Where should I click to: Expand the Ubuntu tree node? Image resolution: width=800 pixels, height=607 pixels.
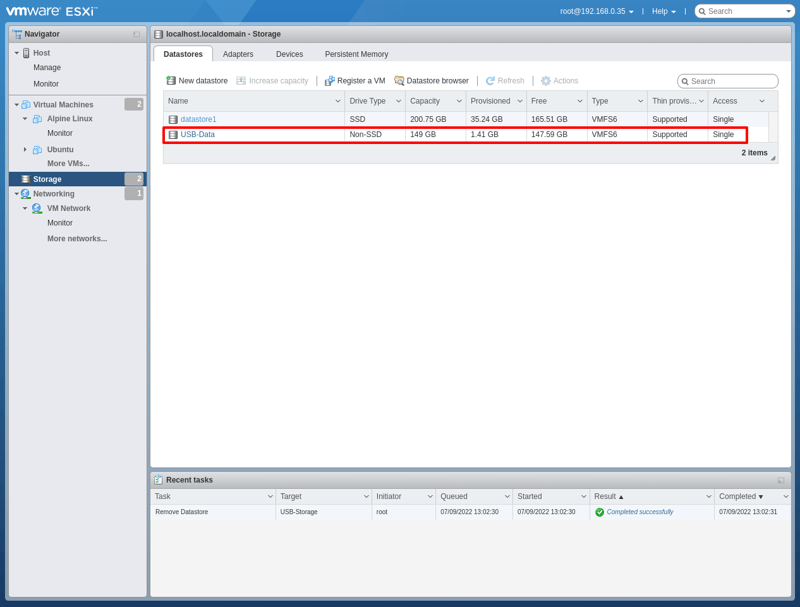25,150
